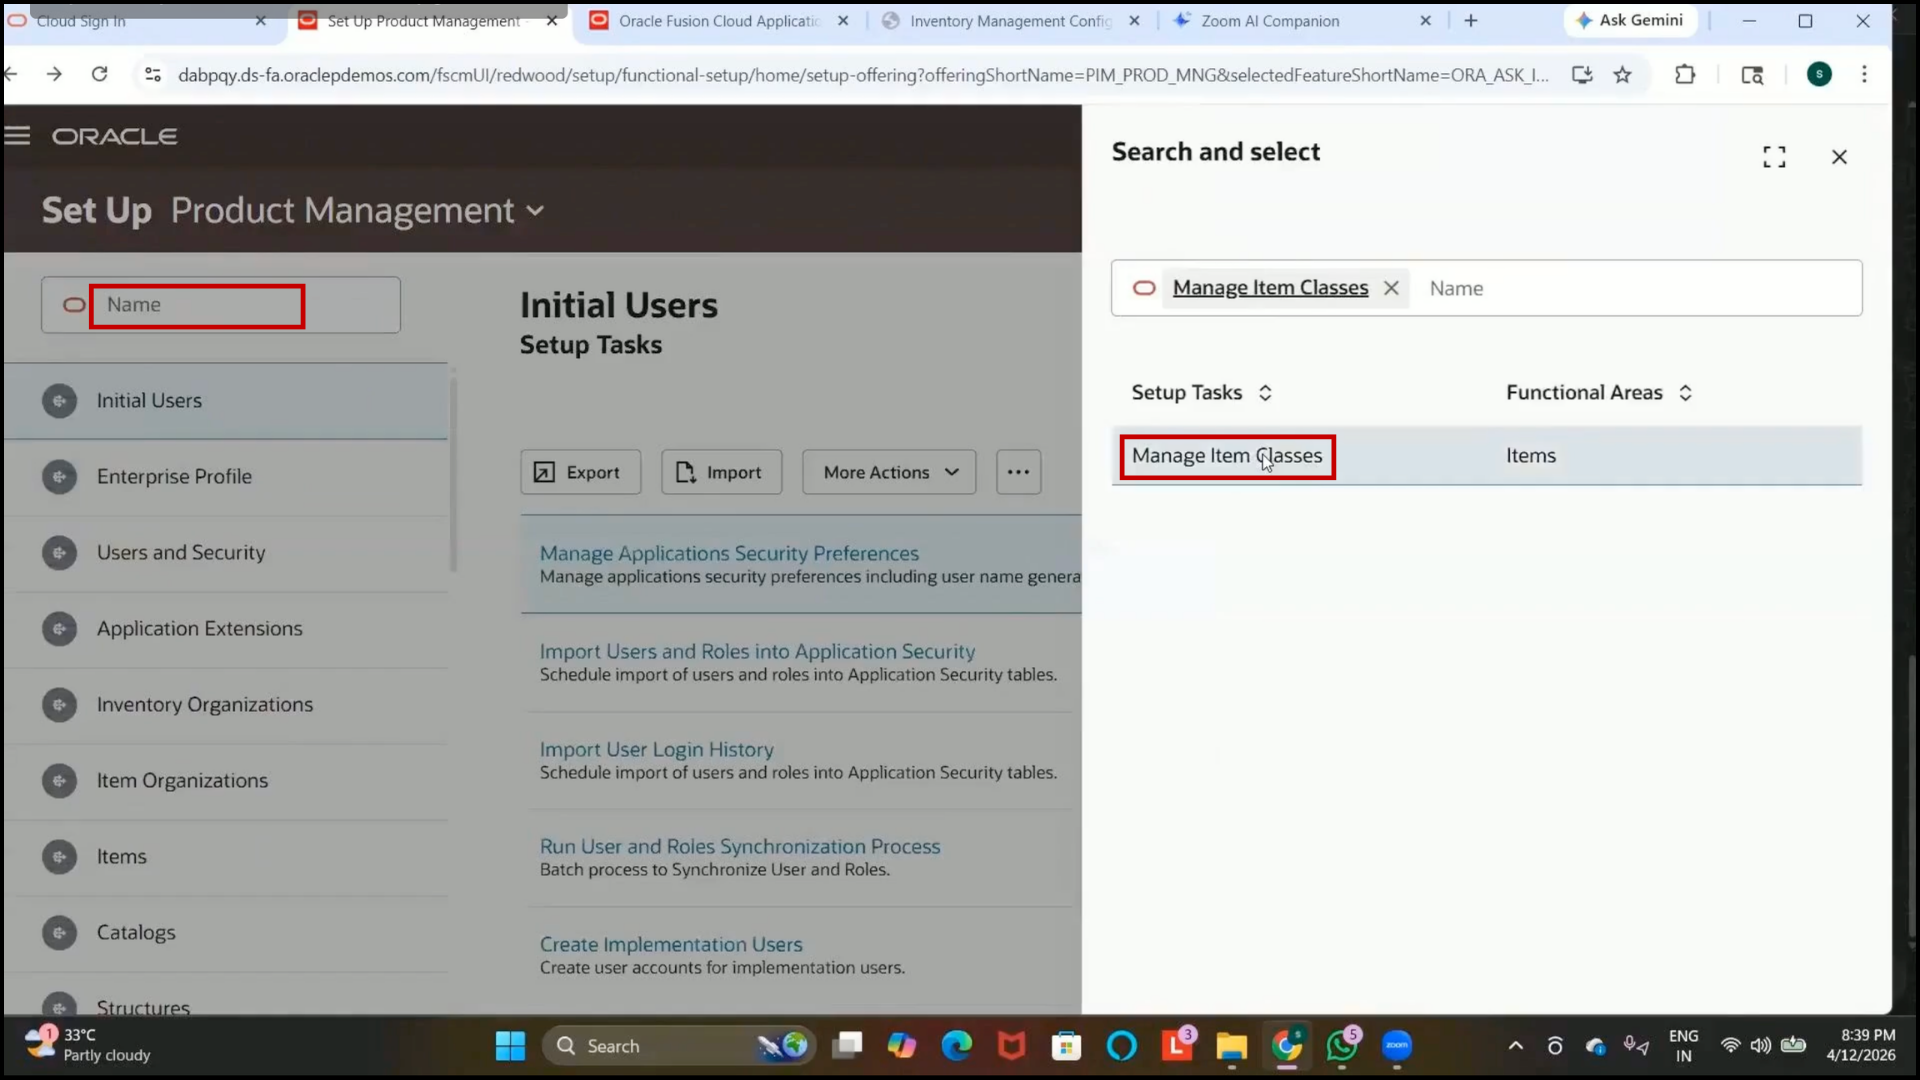The width and height of the screenshot is (1920, 1080).
Task: Click the Manage Item Classes chip text
Action: tap(1270, 288)
